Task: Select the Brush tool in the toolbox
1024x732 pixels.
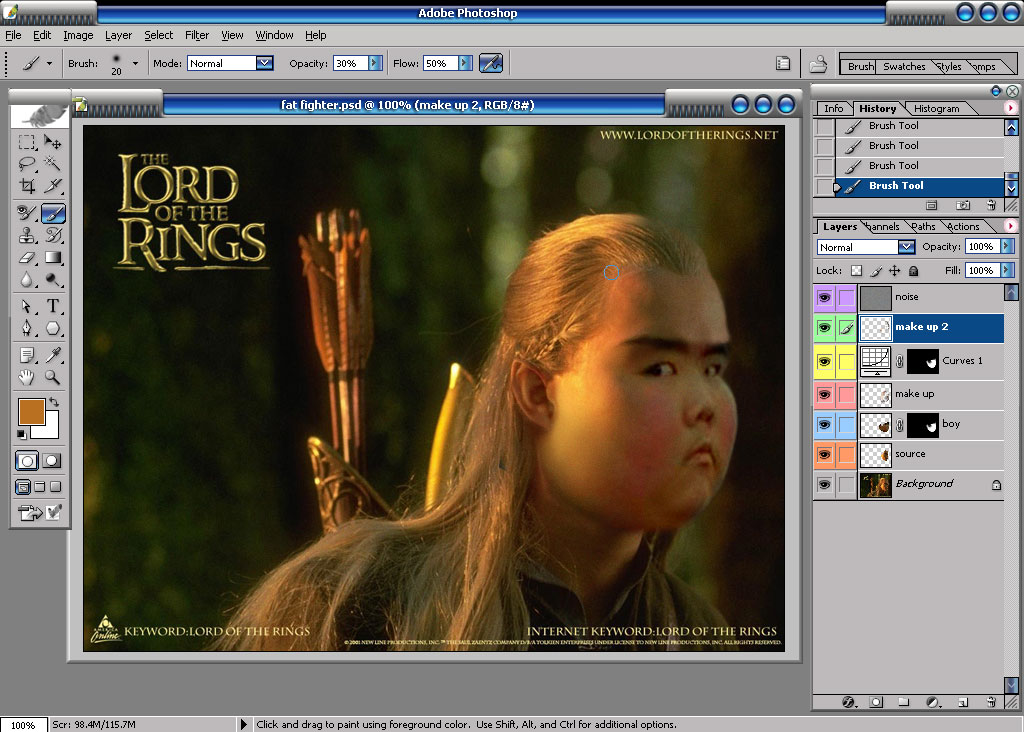Action: (53, 213)
